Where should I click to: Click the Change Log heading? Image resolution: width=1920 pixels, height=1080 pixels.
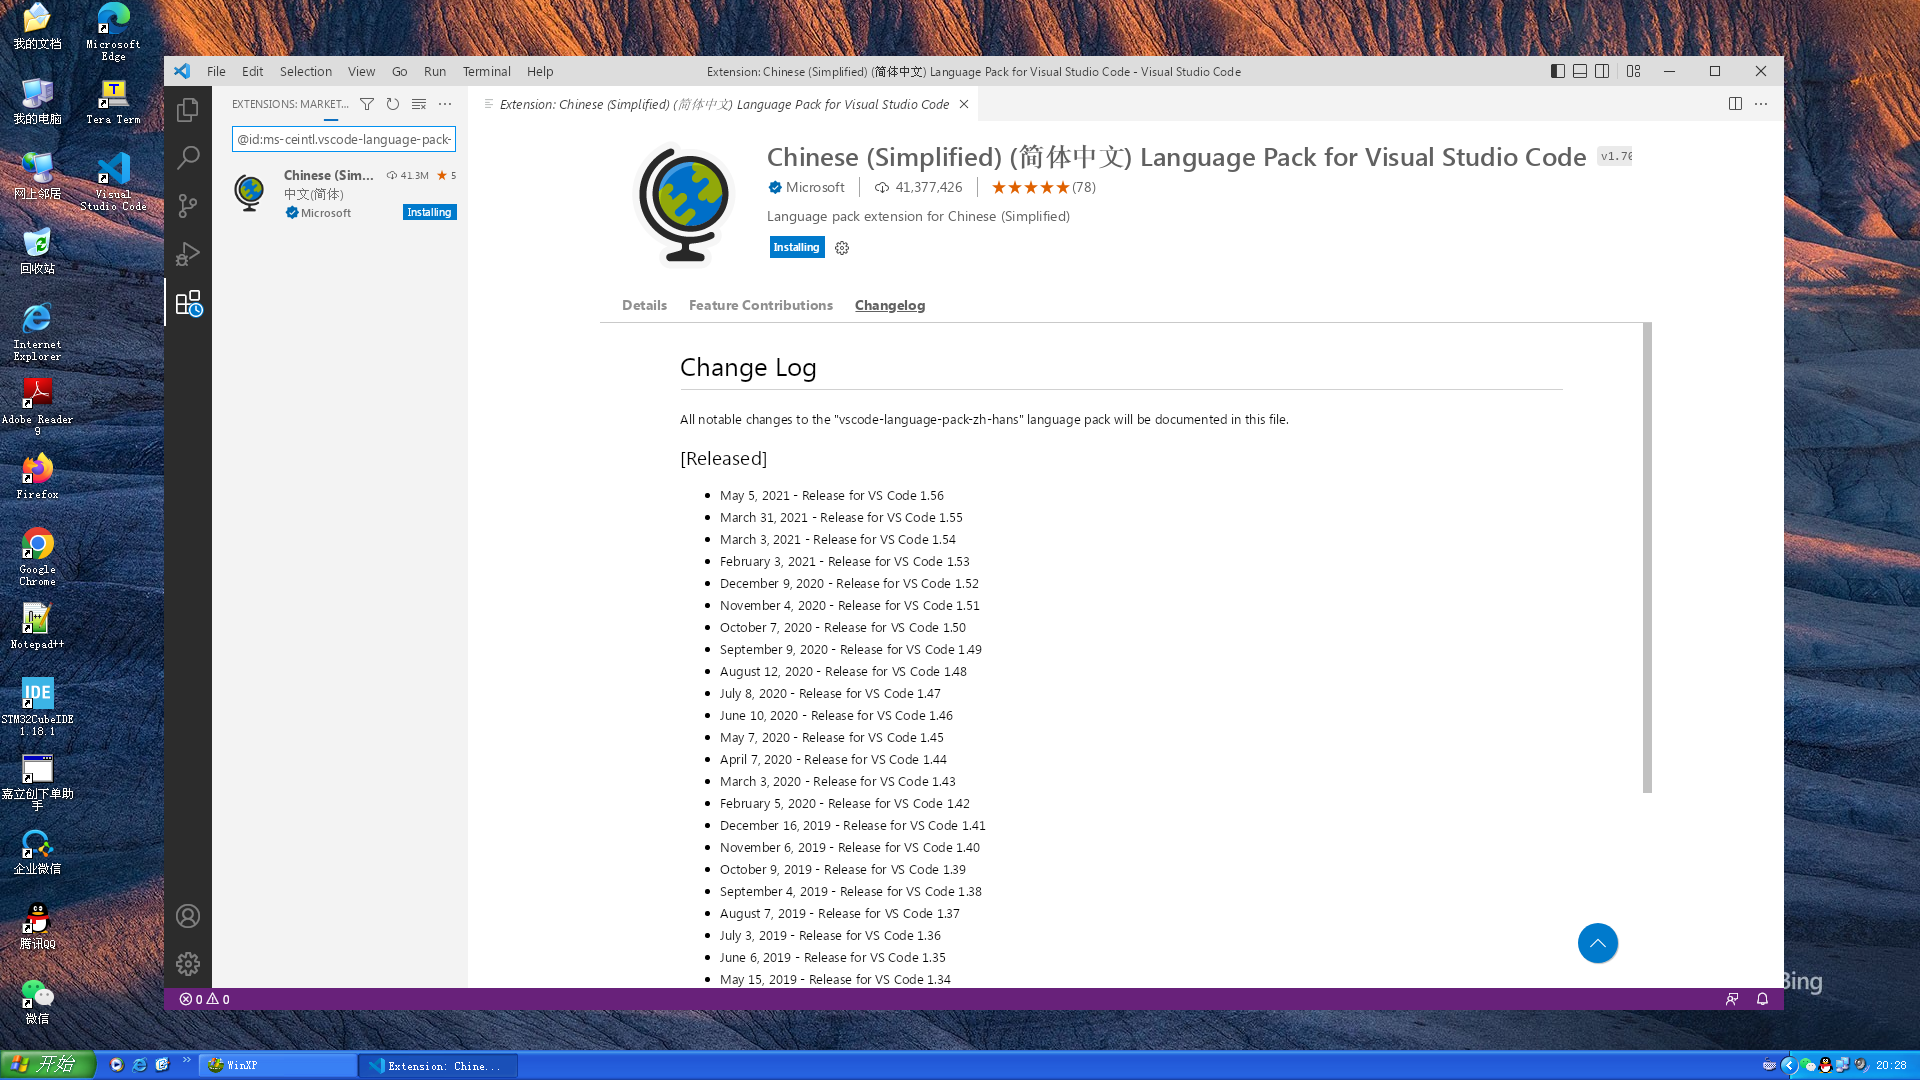click(x=748, y=367)
